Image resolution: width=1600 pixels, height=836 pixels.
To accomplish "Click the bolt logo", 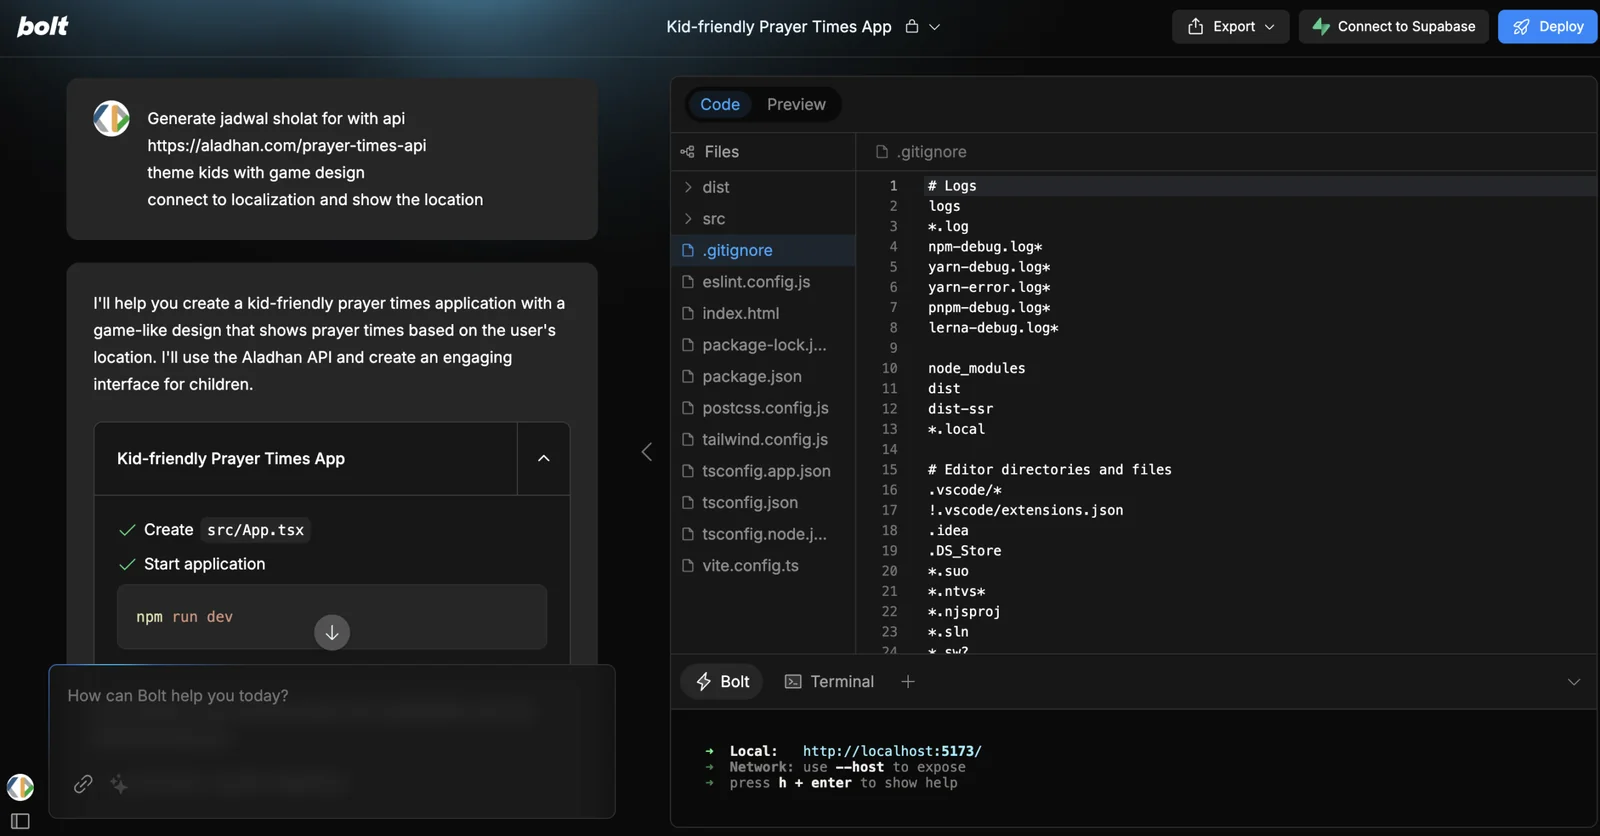I will [x=43, y=26].
